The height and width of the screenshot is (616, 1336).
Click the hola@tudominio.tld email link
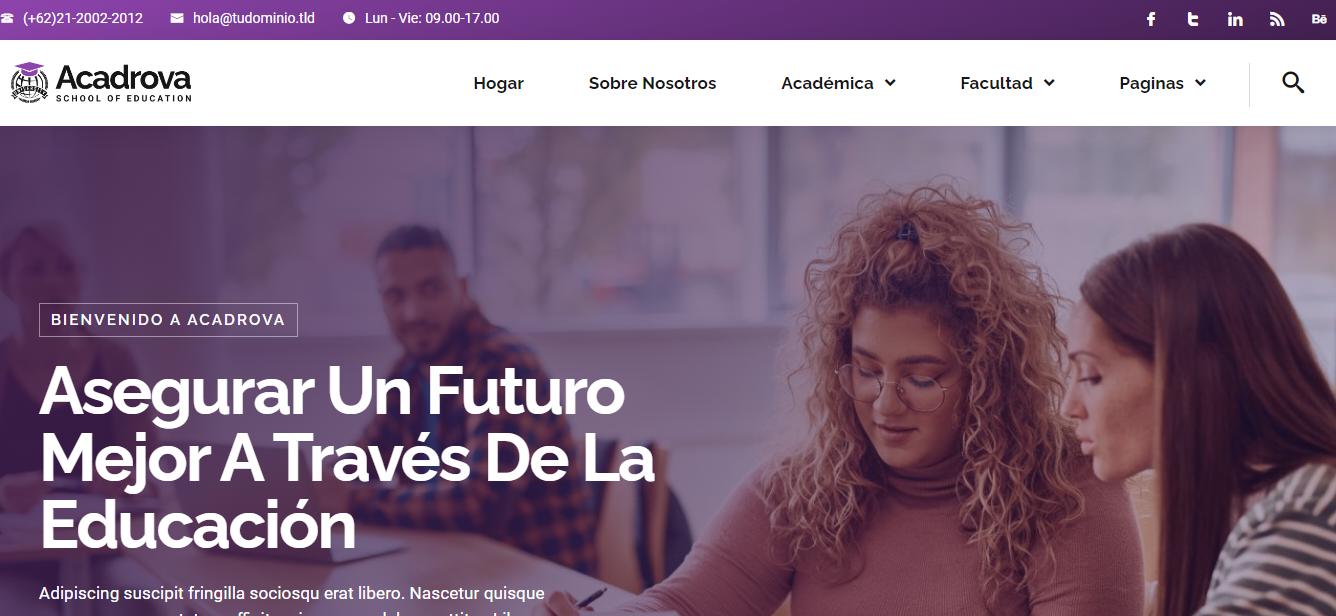point(254,18)
